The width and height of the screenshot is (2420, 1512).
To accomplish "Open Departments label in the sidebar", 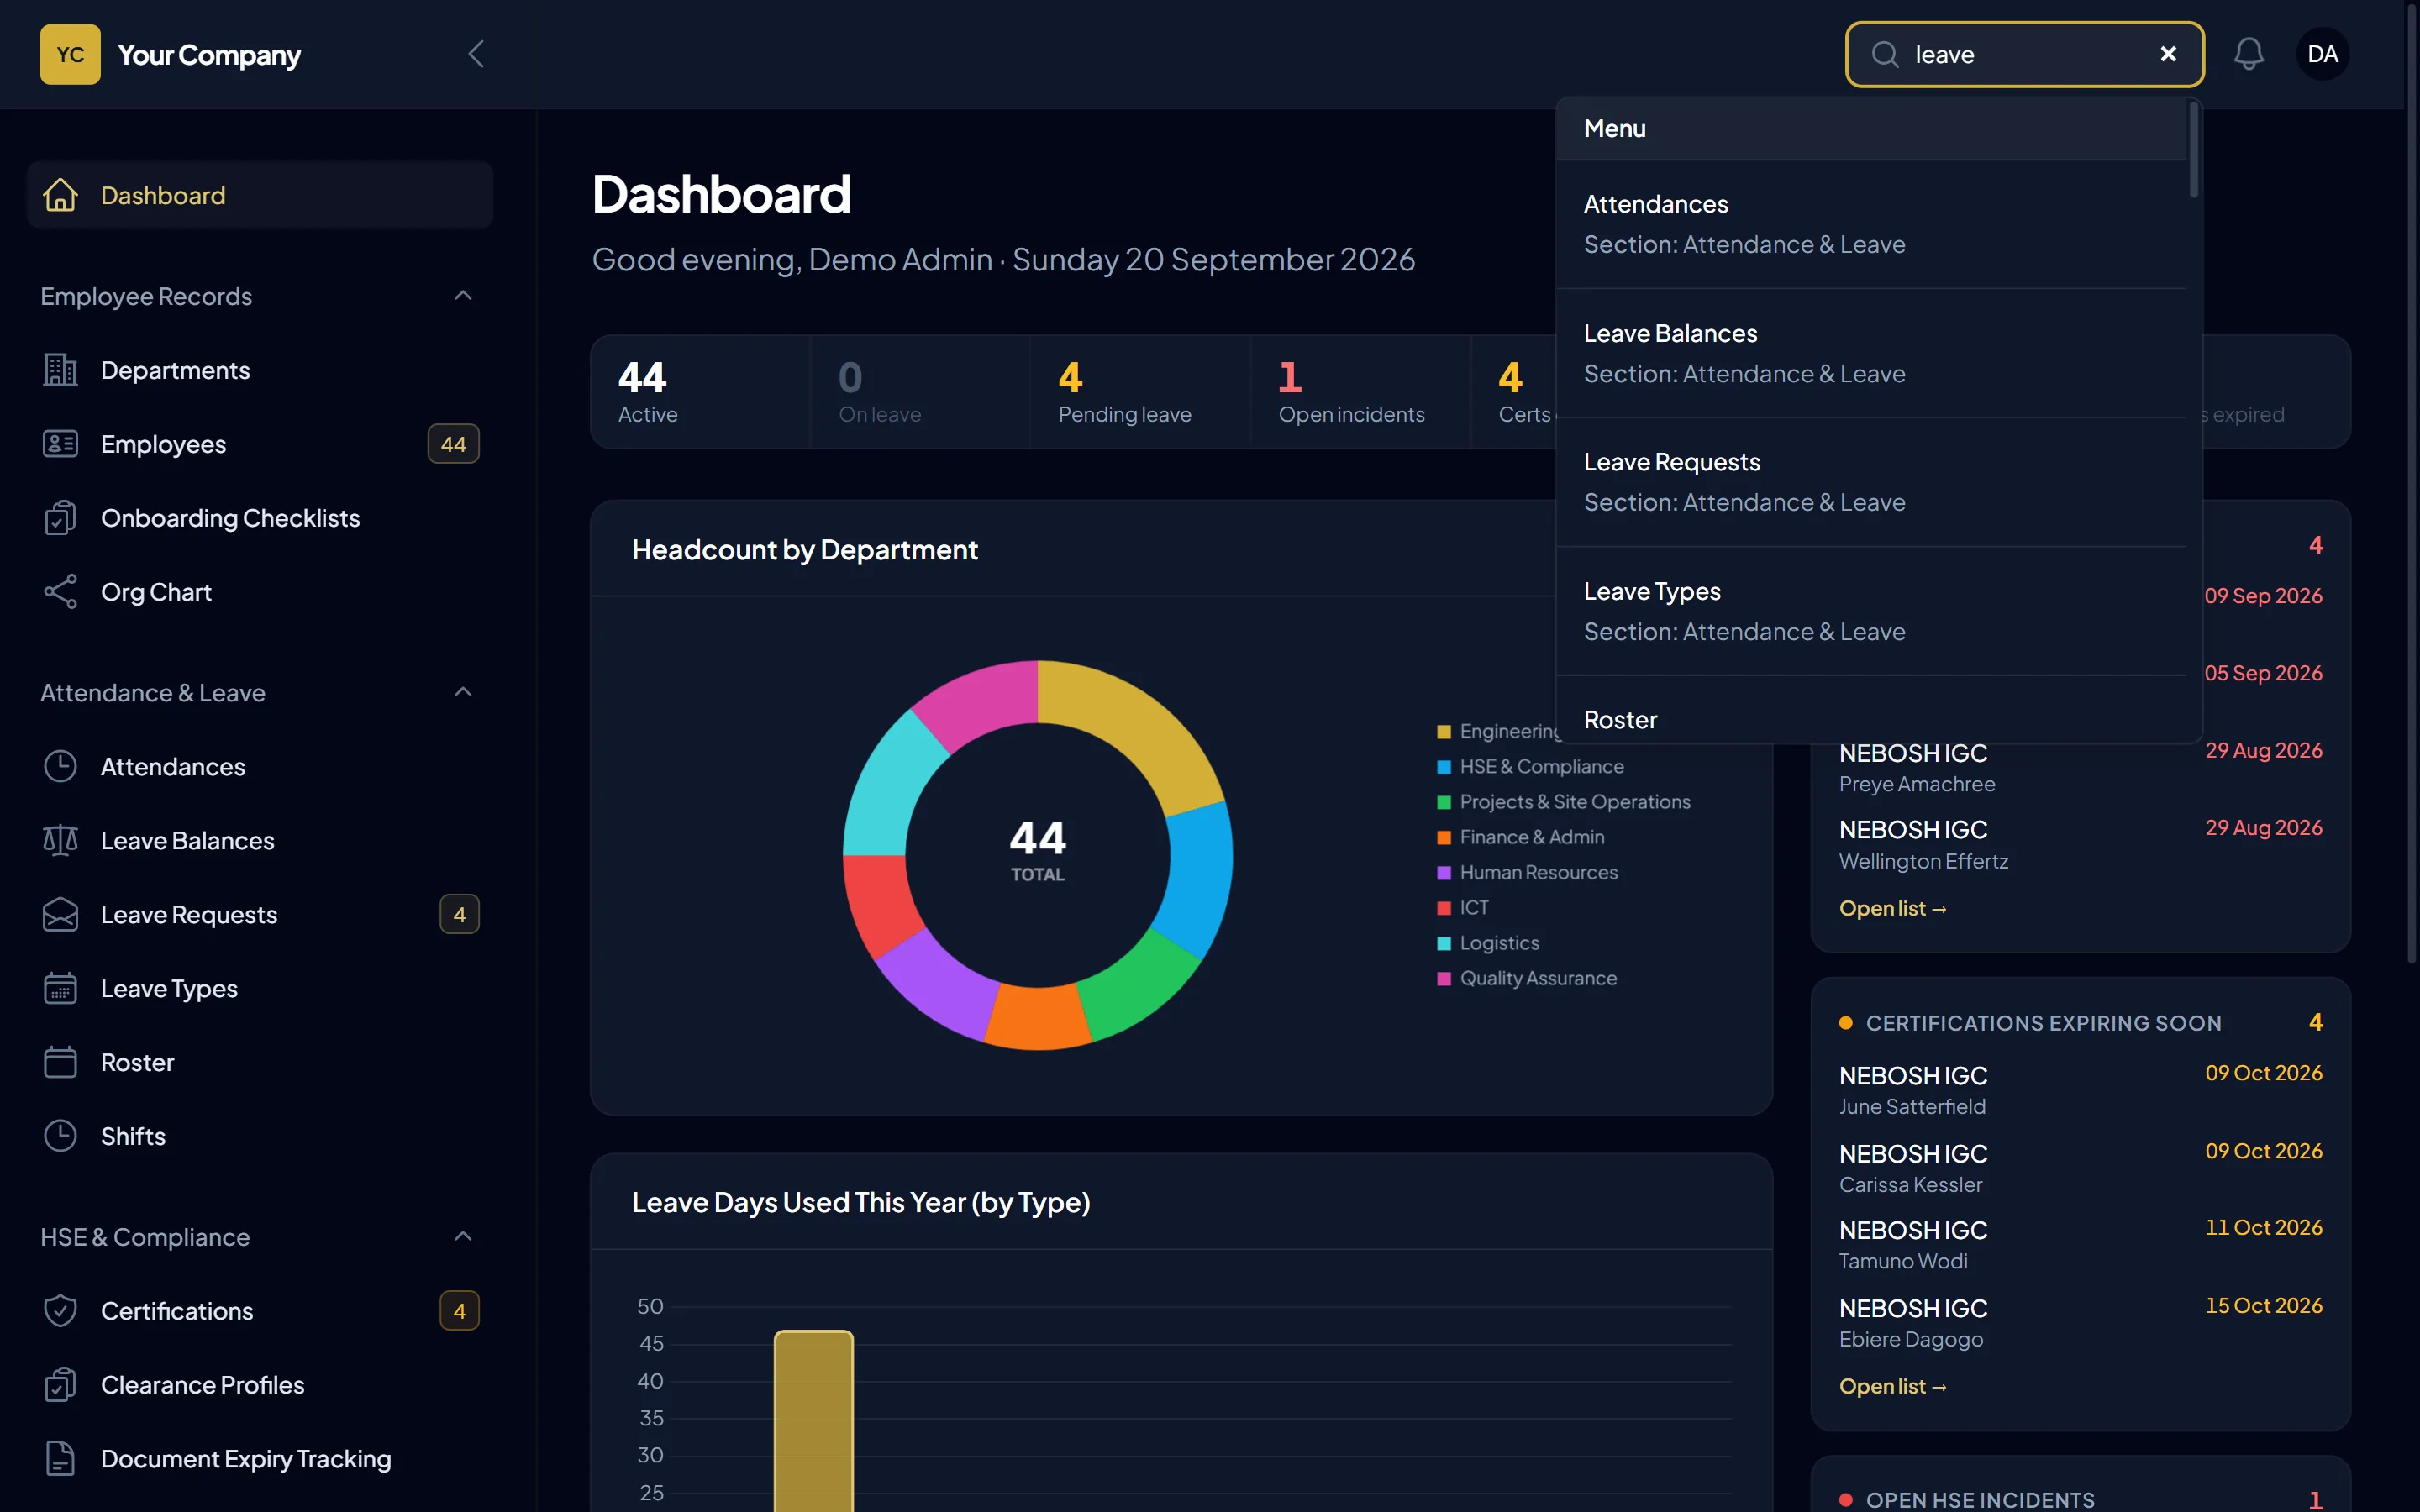I will [175, 370].
